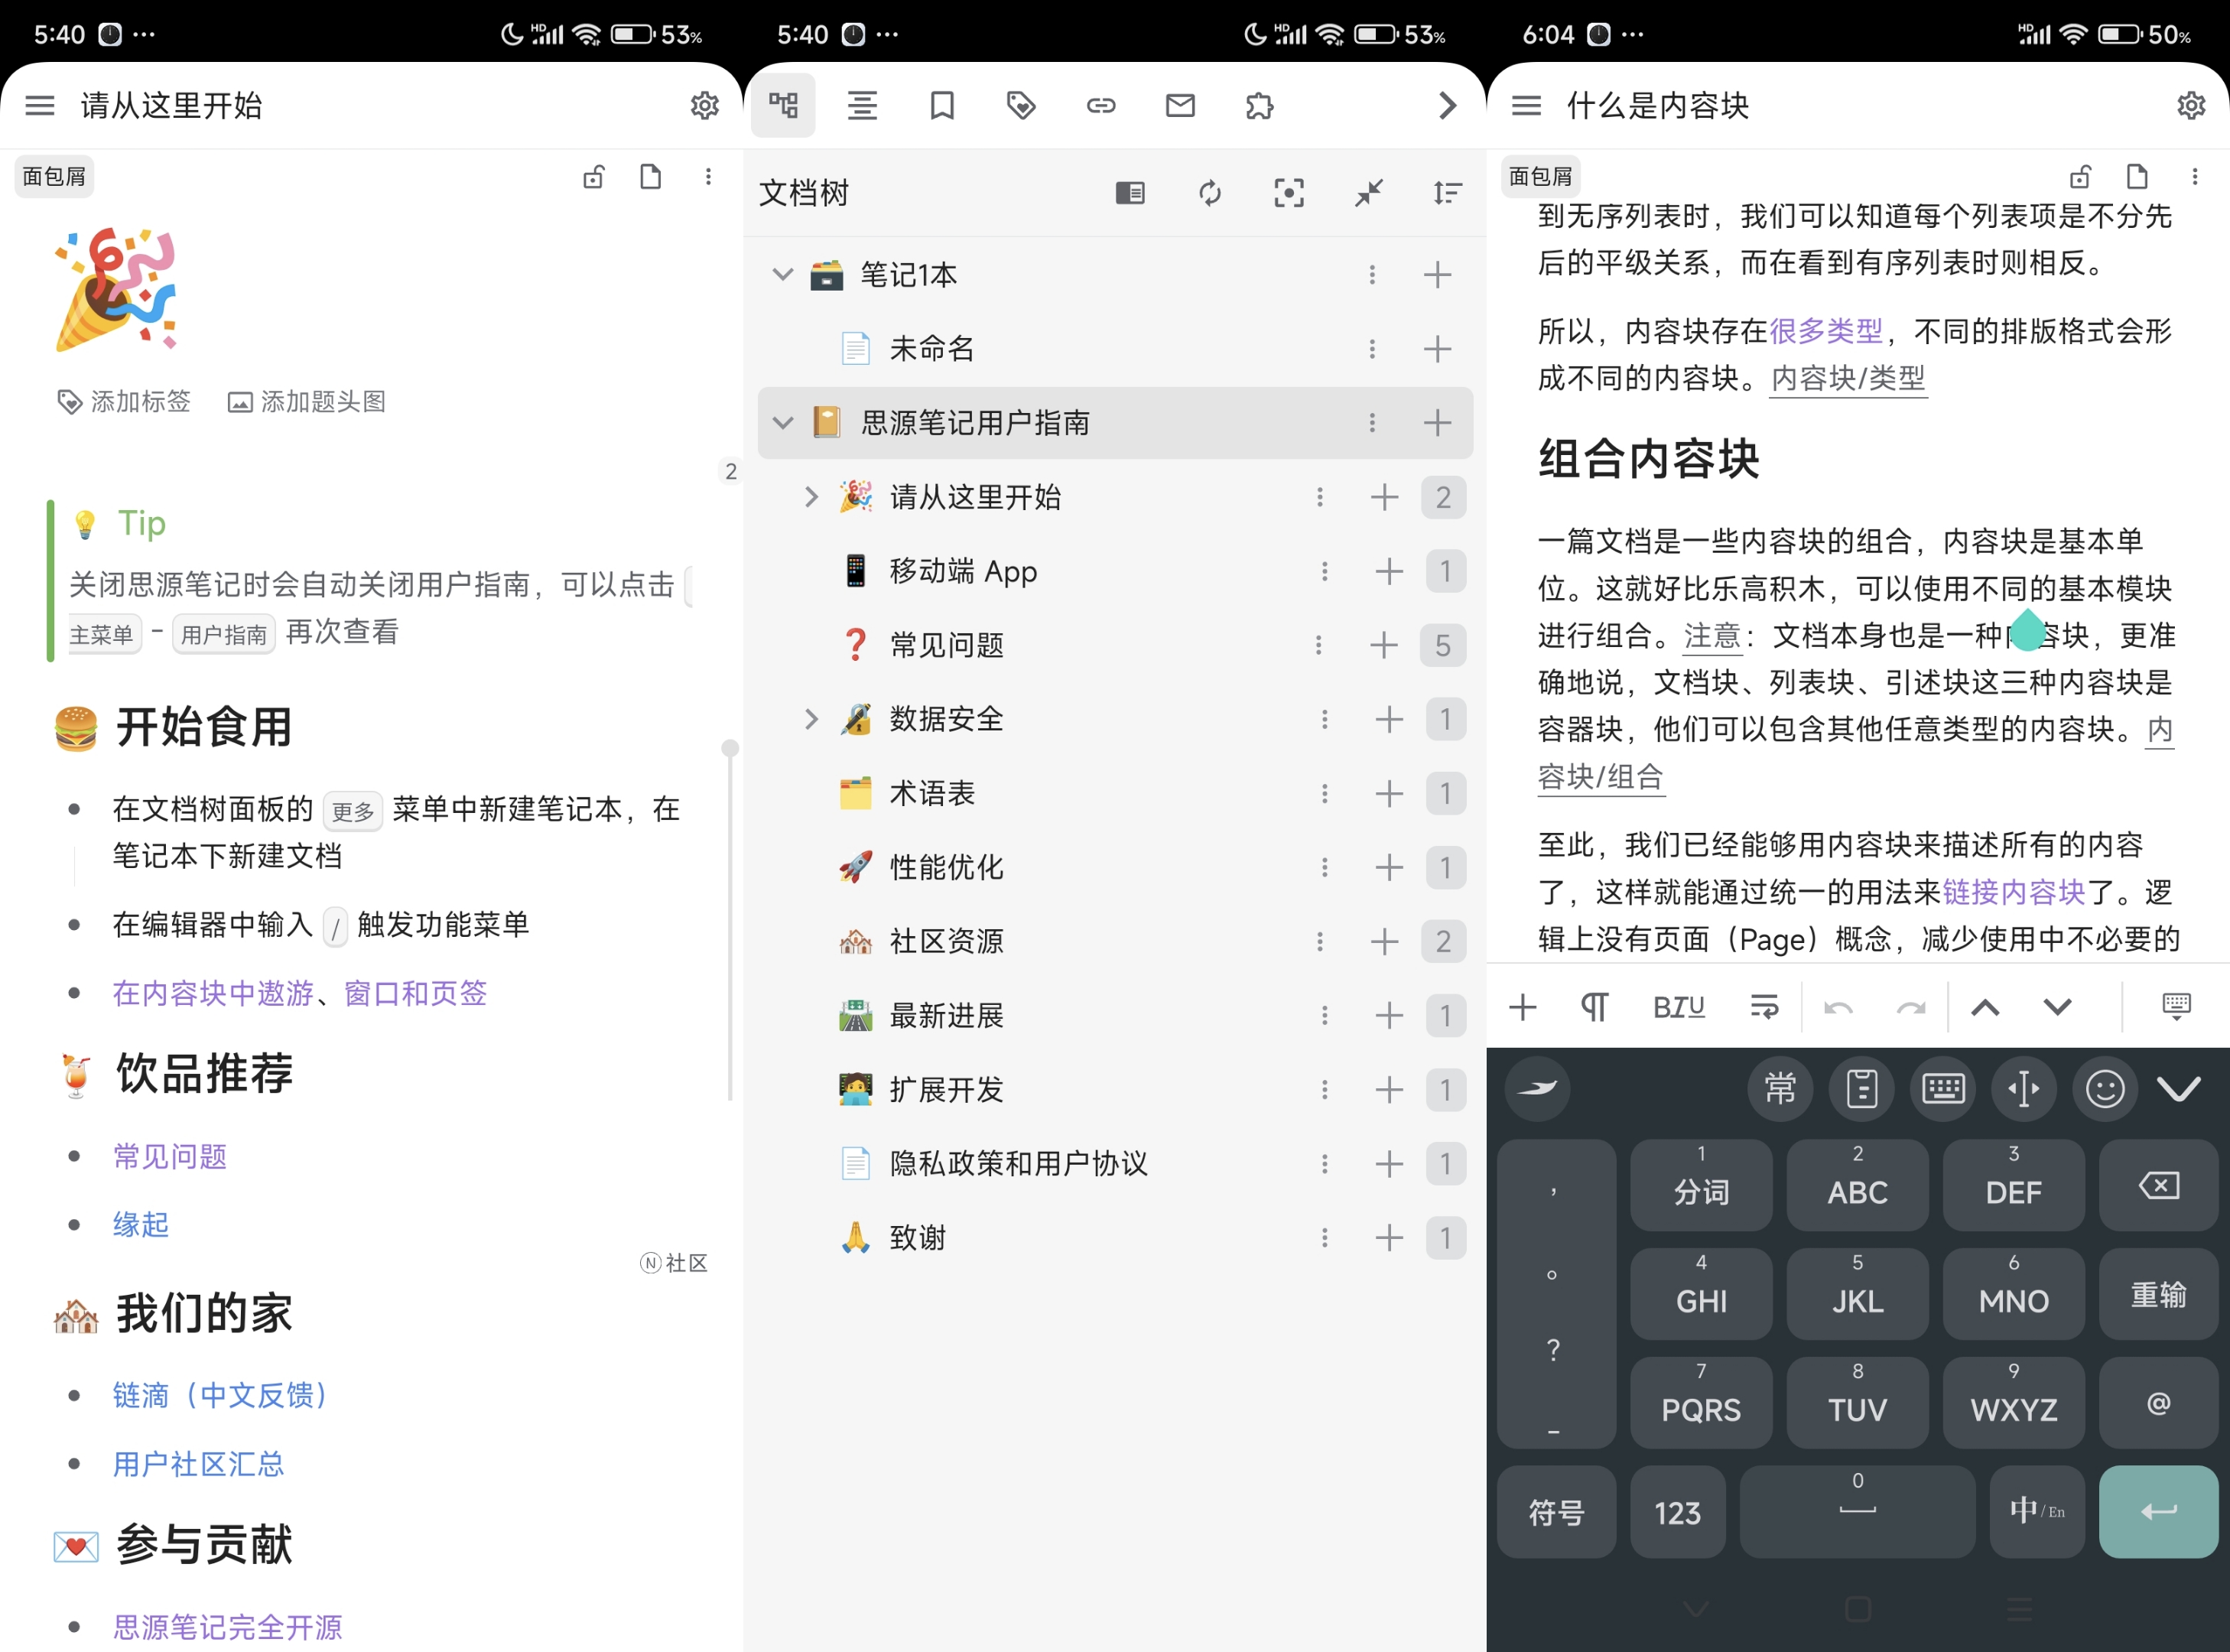Open the tags panel icon

tap(1021, 105)
